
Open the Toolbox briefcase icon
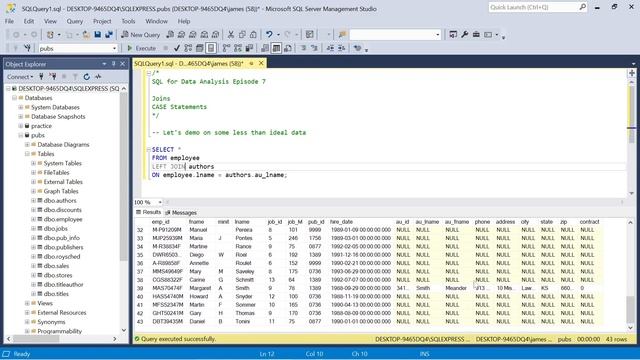[476, 35]
